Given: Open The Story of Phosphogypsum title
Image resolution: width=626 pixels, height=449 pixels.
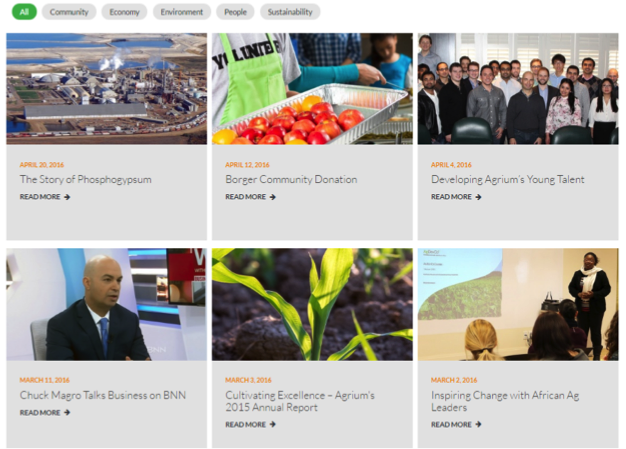Looking at the screenshot, I should click(85, 180).
